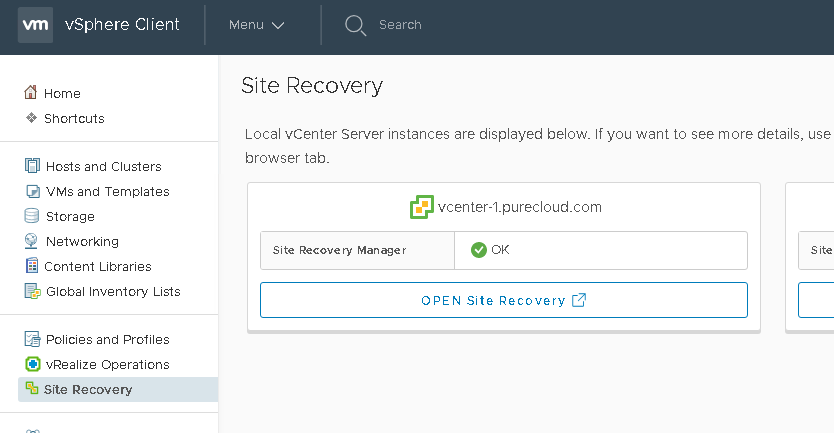Click the Hosts and Clusters icon
The height and width of the screenshot is (433, 834).
32,165
